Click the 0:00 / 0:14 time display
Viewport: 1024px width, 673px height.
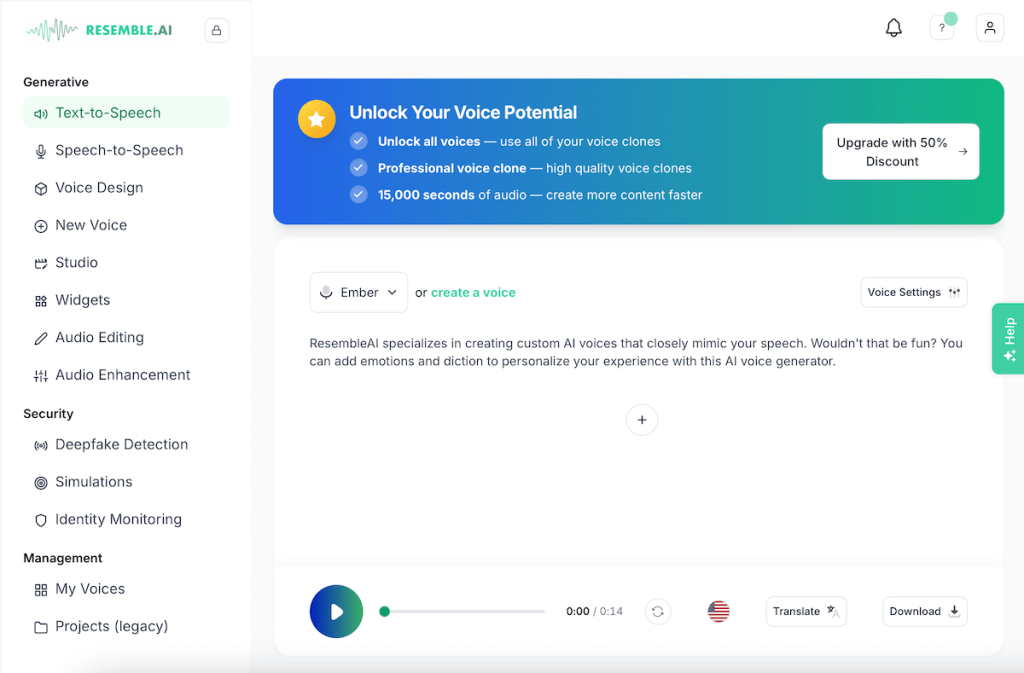click(594, 612)
